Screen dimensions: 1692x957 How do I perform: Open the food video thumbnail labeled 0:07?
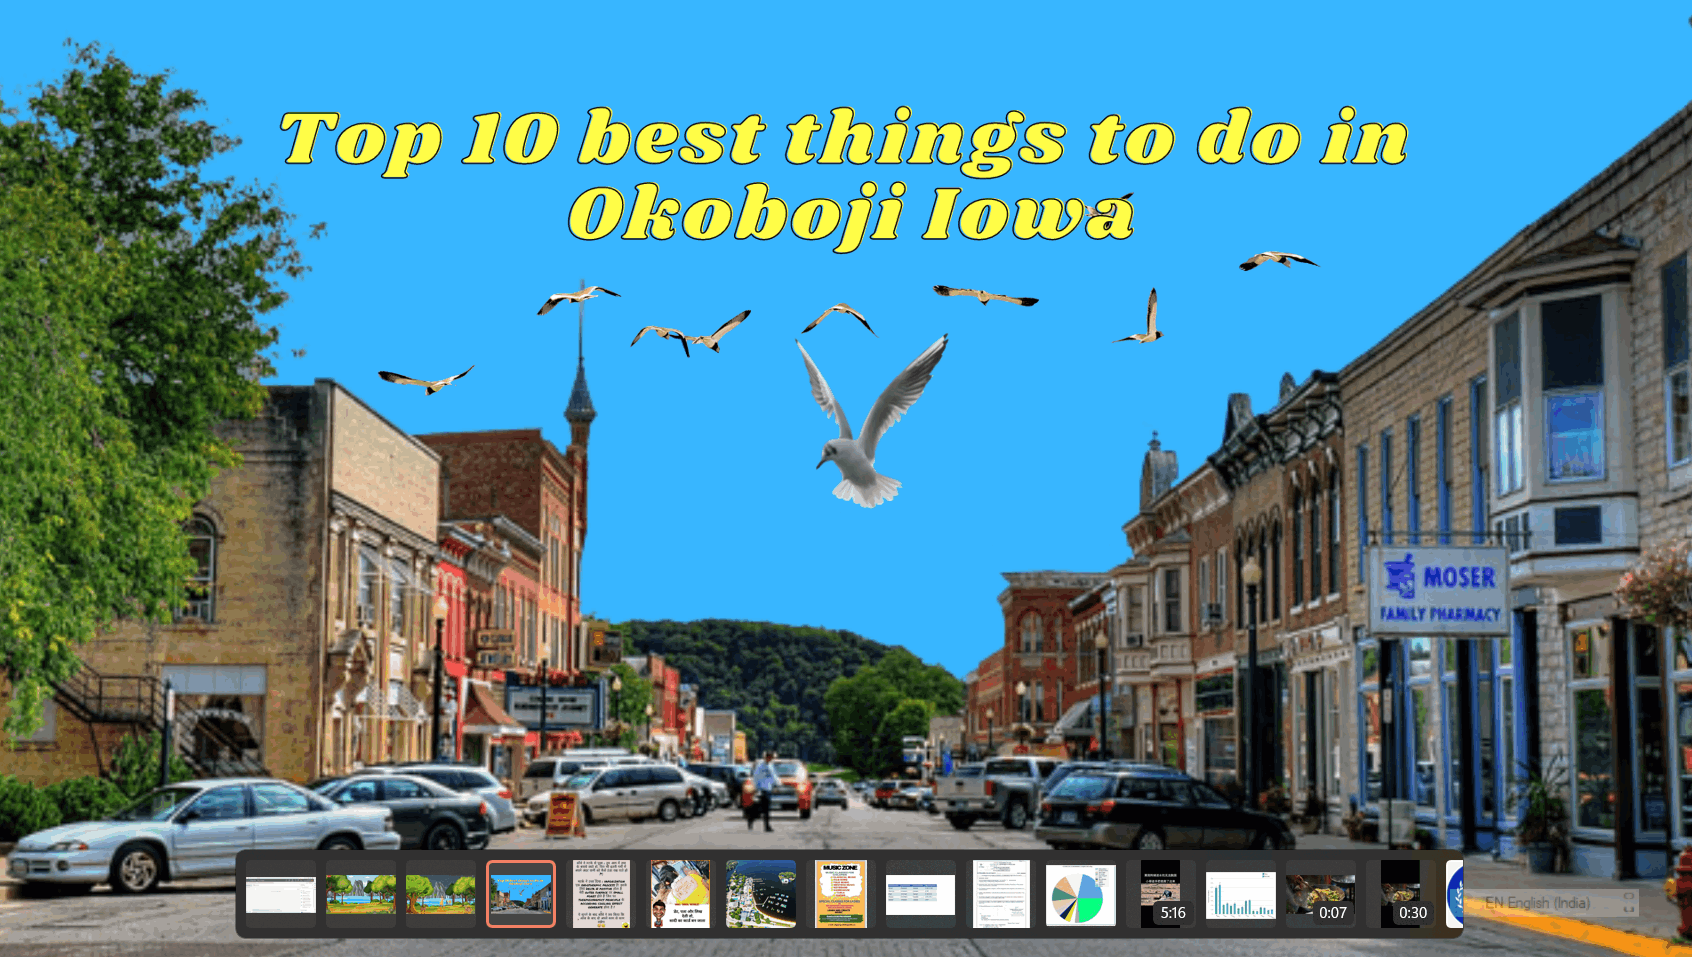coord(1321,894)
